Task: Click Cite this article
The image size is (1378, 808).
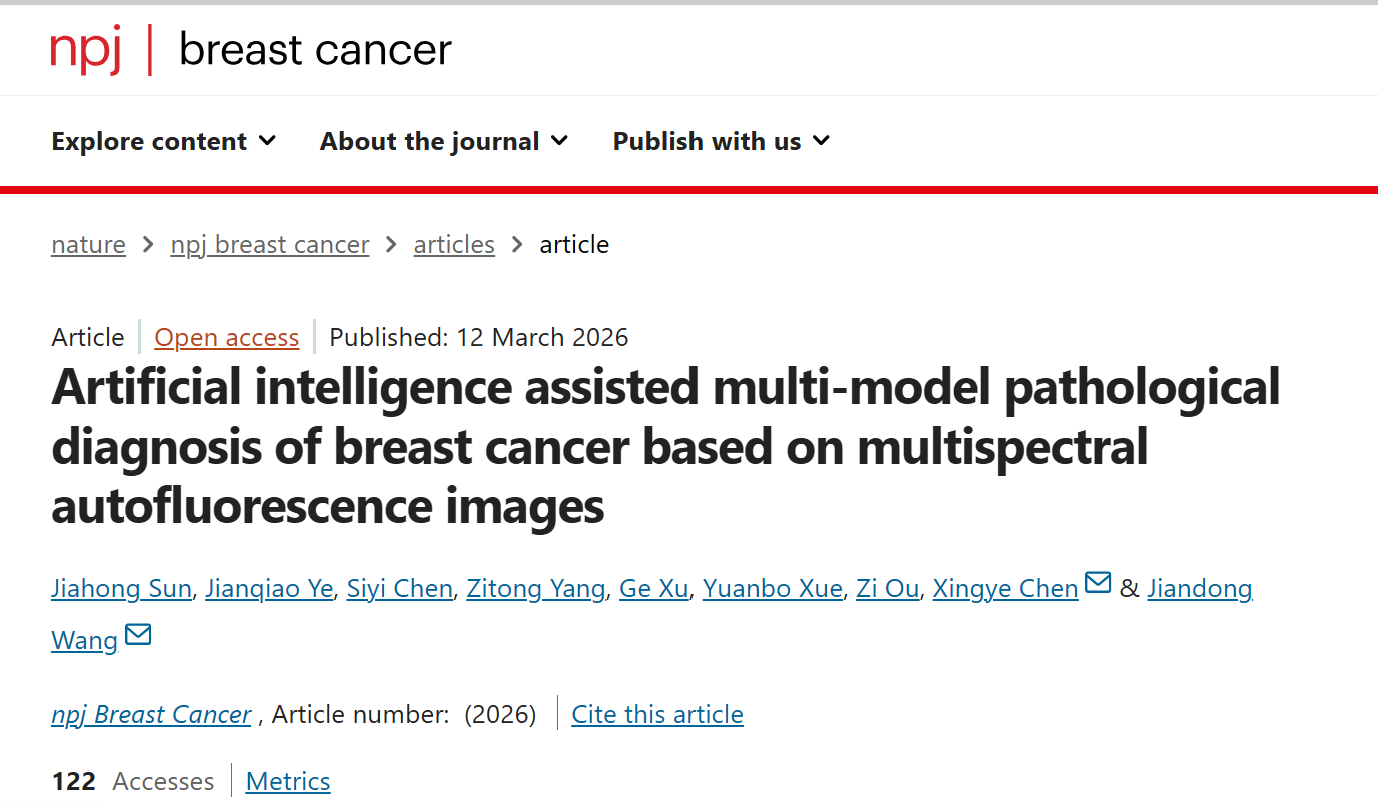Action: 657,715
